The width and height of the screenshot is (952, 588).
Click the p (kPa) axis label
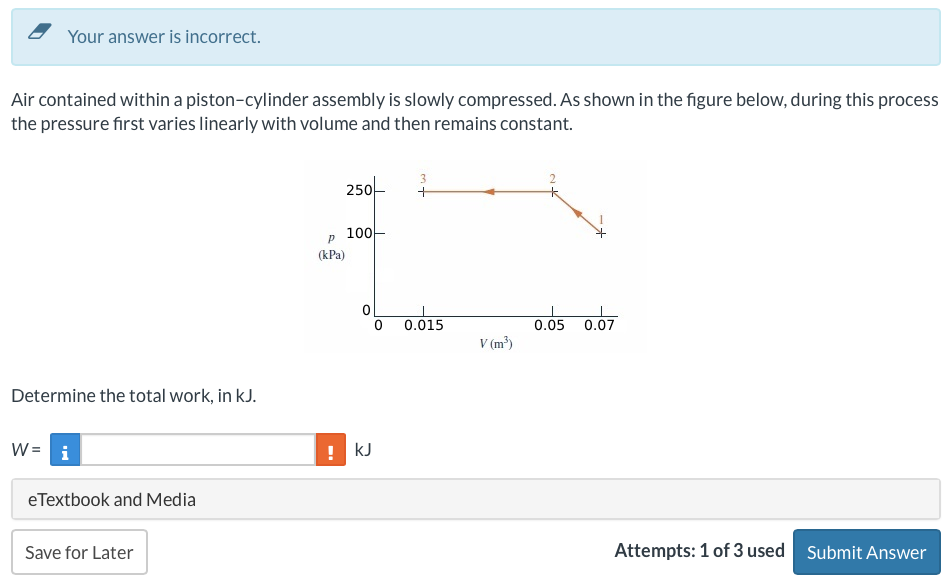[x=333, y=245]
